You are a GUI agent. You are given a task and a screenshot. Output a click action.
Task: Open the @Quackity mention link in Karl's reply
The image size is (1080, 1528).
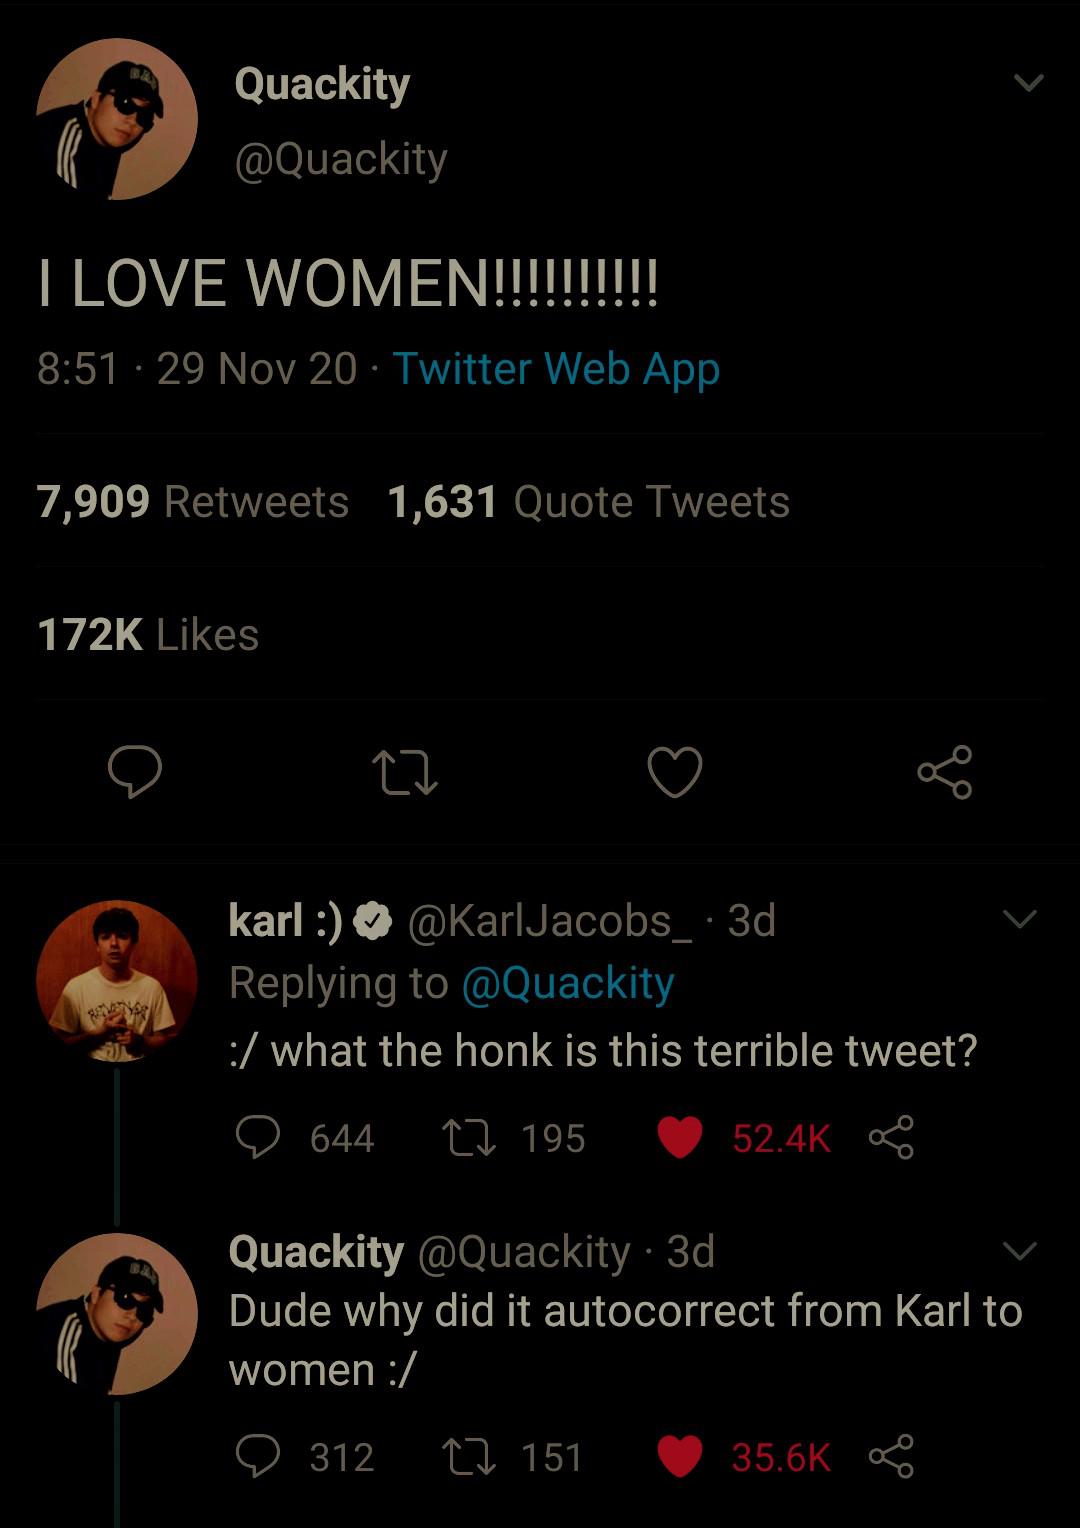click(x=567, y=984)
